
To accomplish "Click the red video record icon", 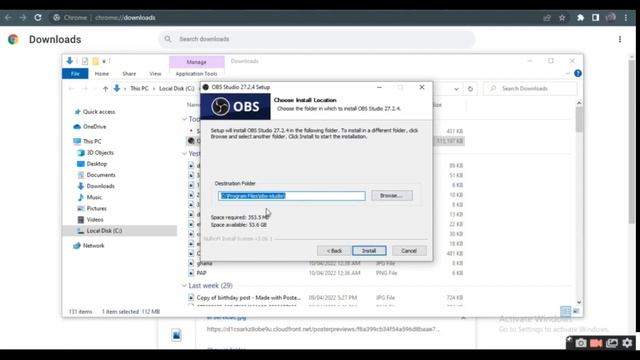I will click(596, 343).
